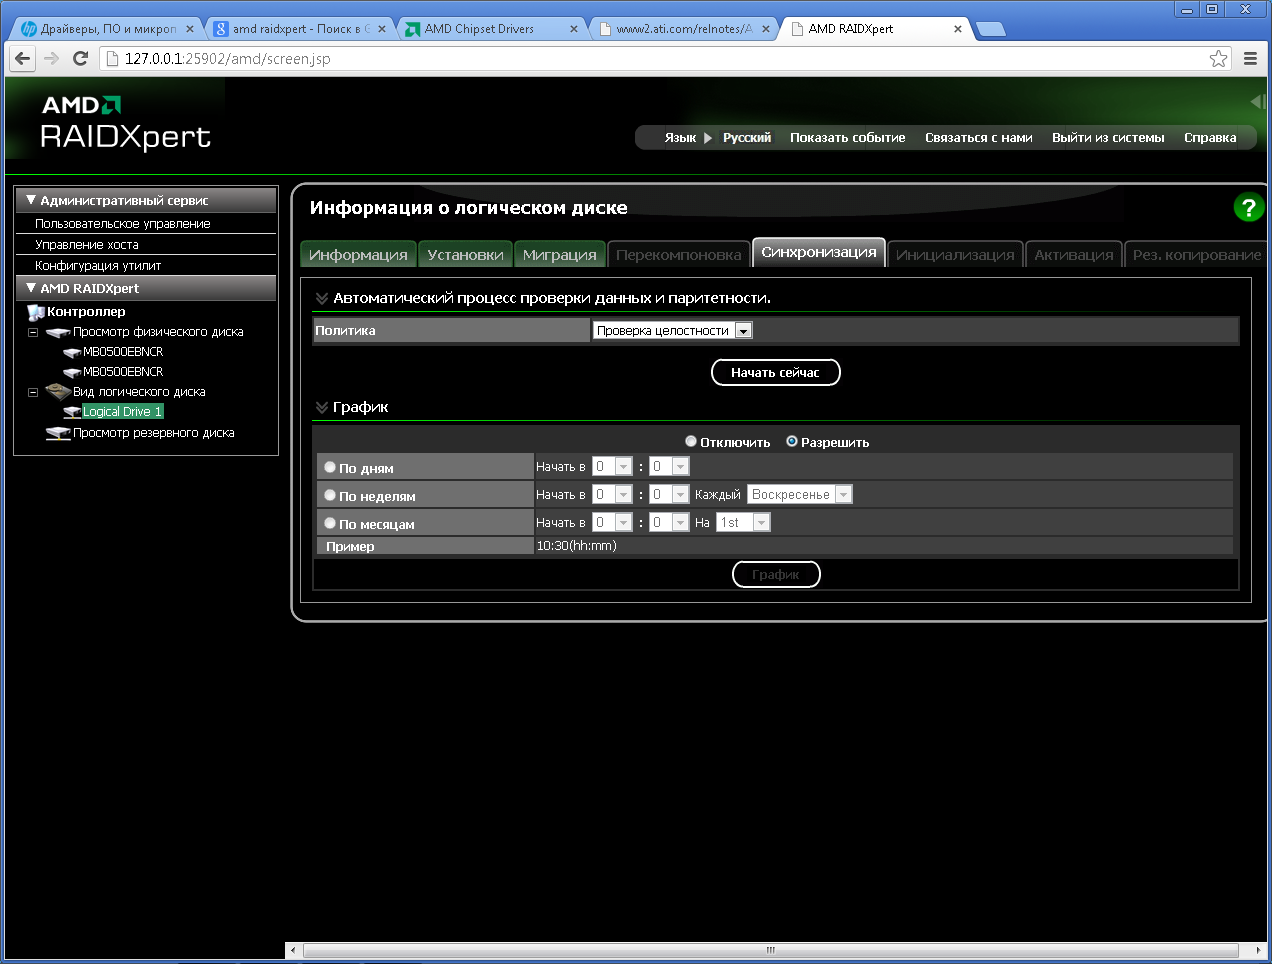The width and height of the screenshot is (1272, 964).
Task: Click the spare drive view icon
Action: (x=57, y=434)
